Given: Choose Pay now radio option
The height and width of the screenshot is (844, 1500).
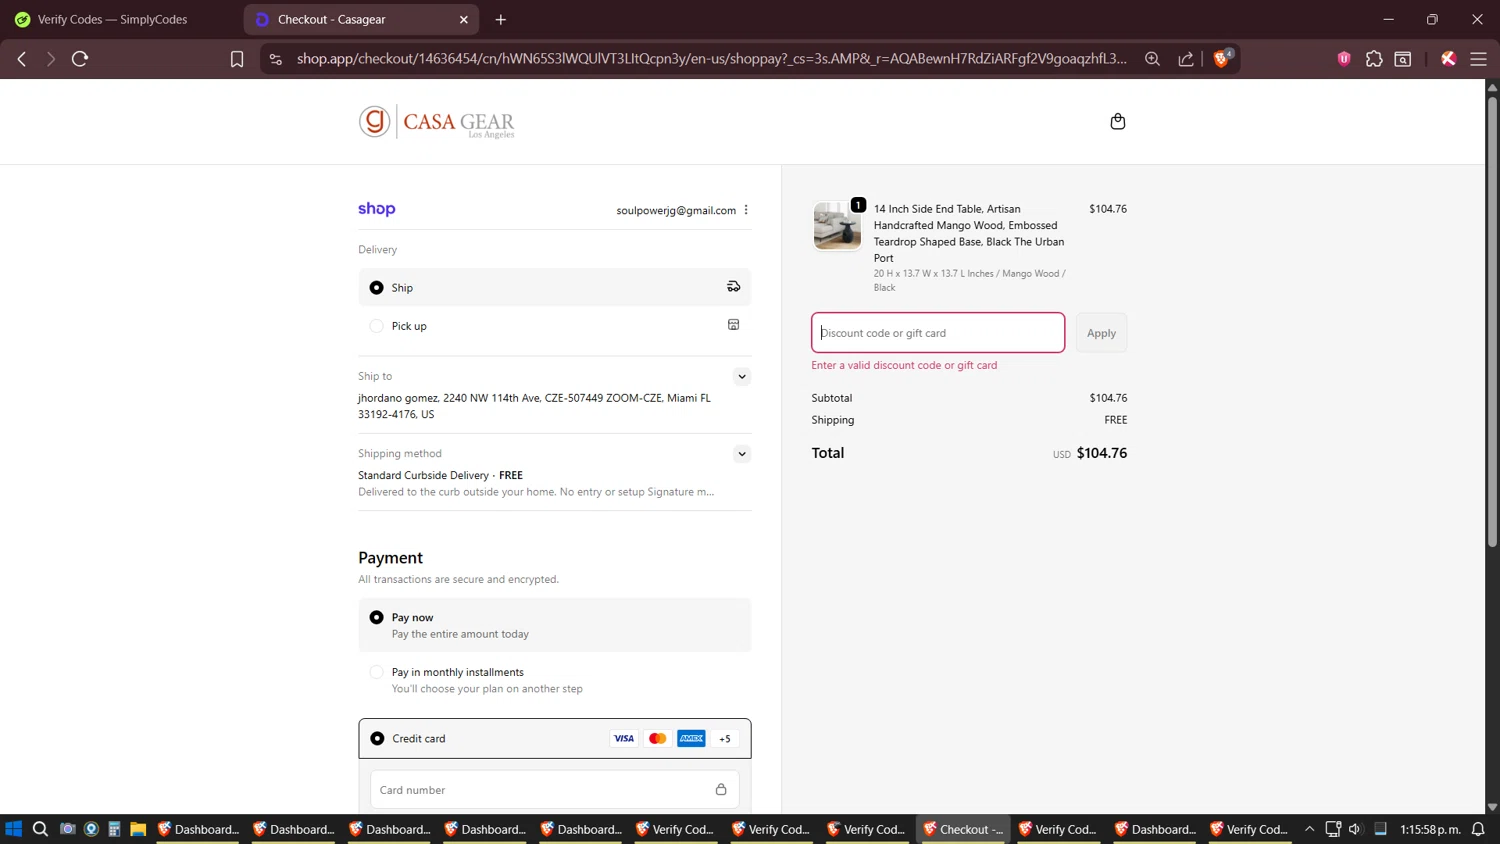Looking at the screenshot, I should pyautogui.click(x=376, y=617).
